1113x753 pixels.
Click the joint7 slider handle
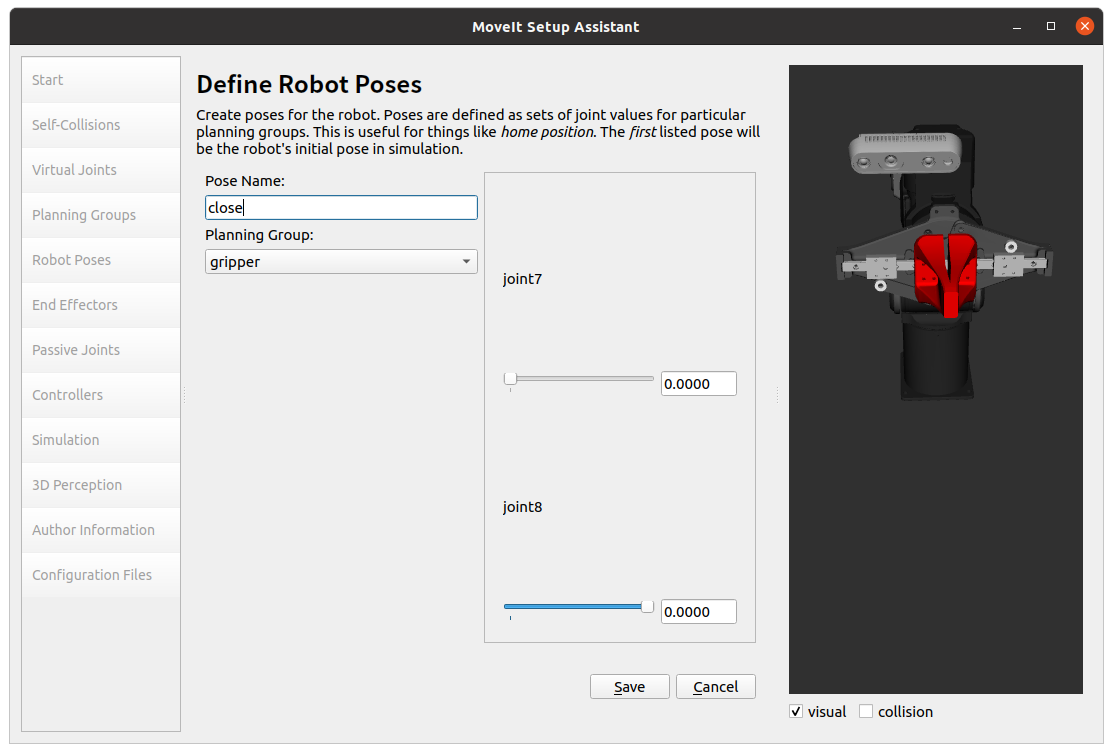pos(510,379)
